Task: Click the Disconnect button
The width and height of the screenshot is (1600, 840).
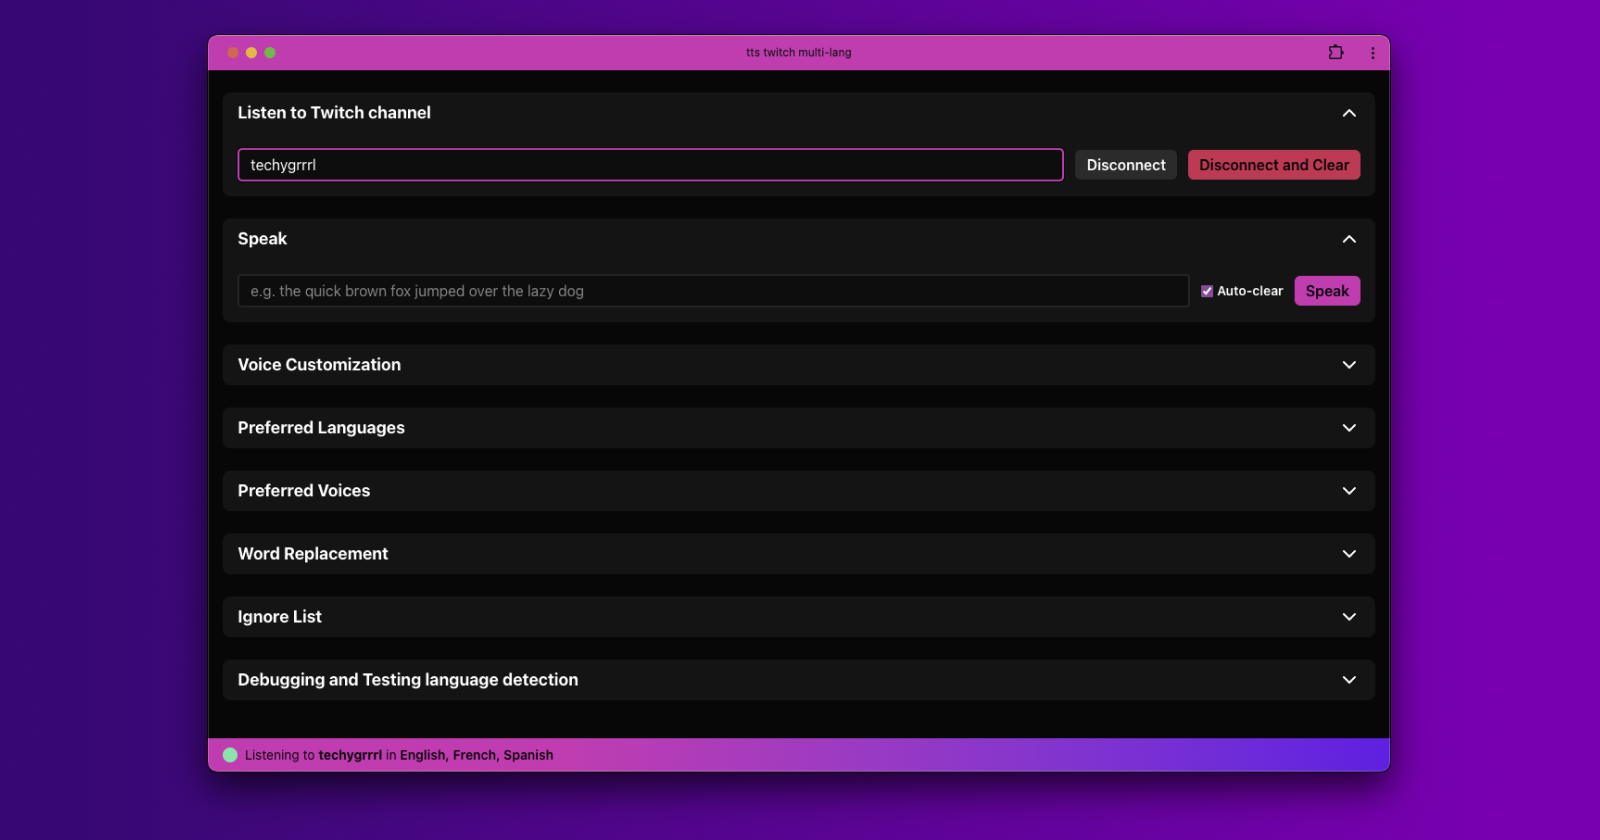Action: pyautogui.click(x=1126, y=165)
